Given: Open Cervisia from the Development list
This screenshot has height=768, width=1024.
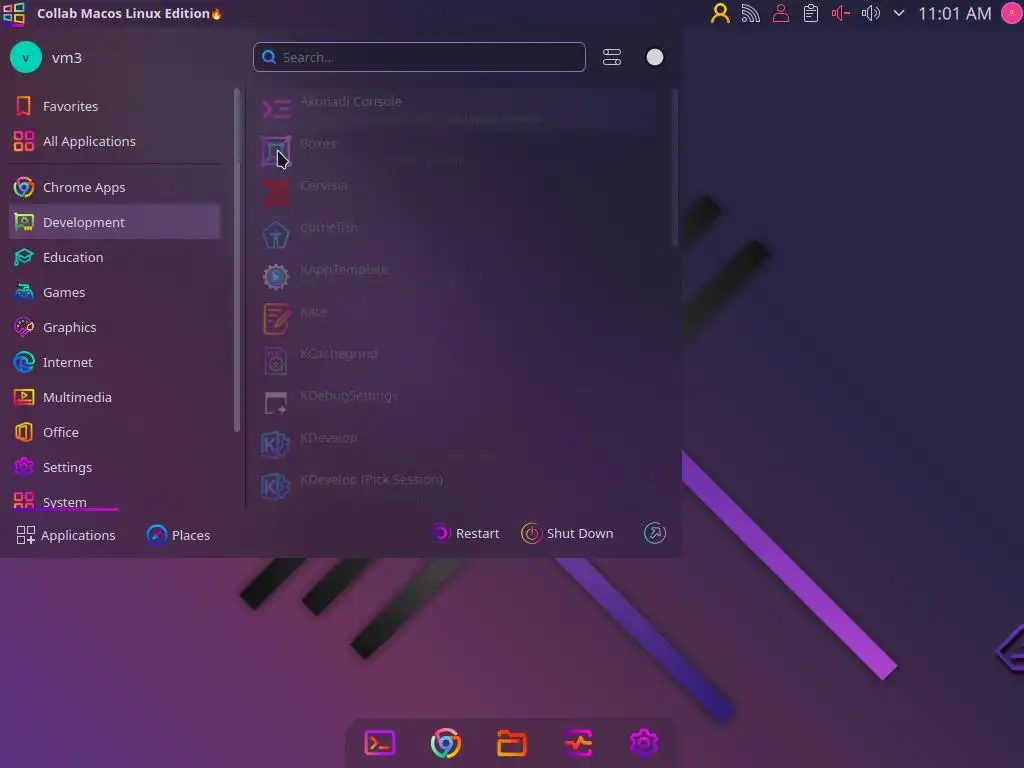Looking at the screenshot, I should click(x=458, y=193).
